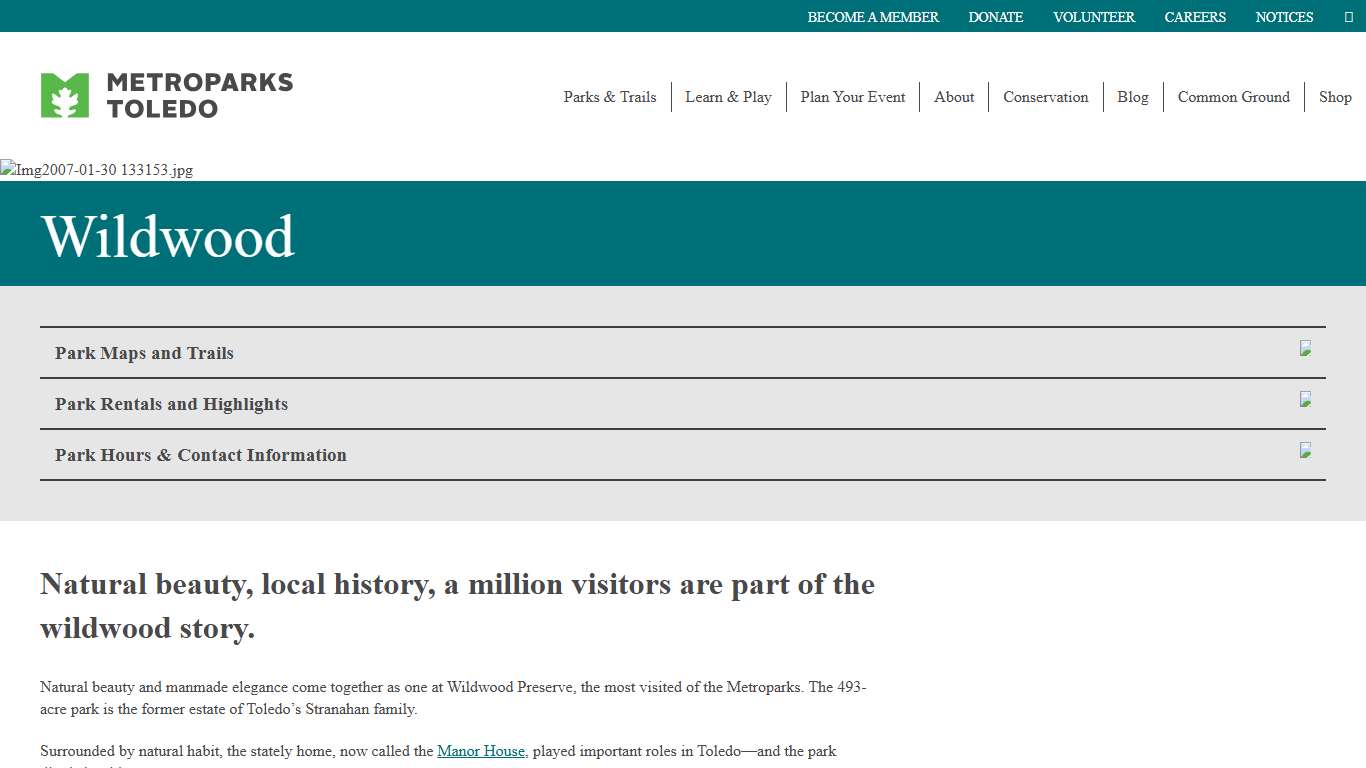The height and width of the screenshot is (768, 1366).
Task: Open the About menu item
Action: (954, 97)
